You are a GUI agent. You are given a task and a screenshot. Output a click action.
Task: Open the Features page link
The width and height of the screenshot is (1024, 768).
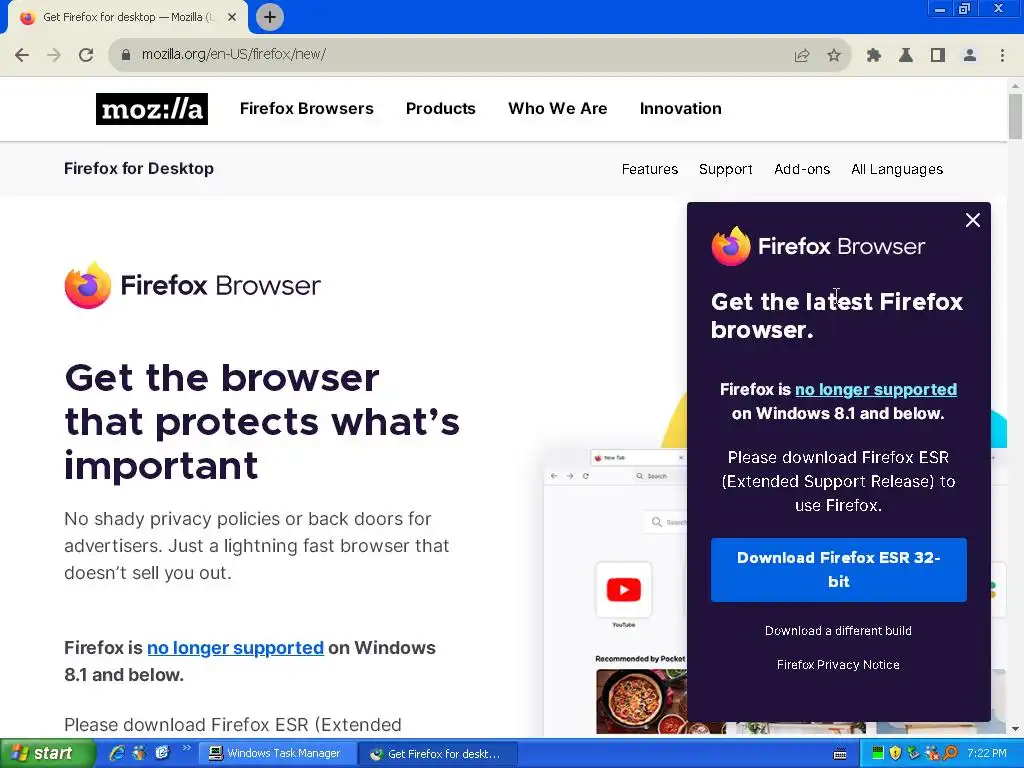[650, 169]
